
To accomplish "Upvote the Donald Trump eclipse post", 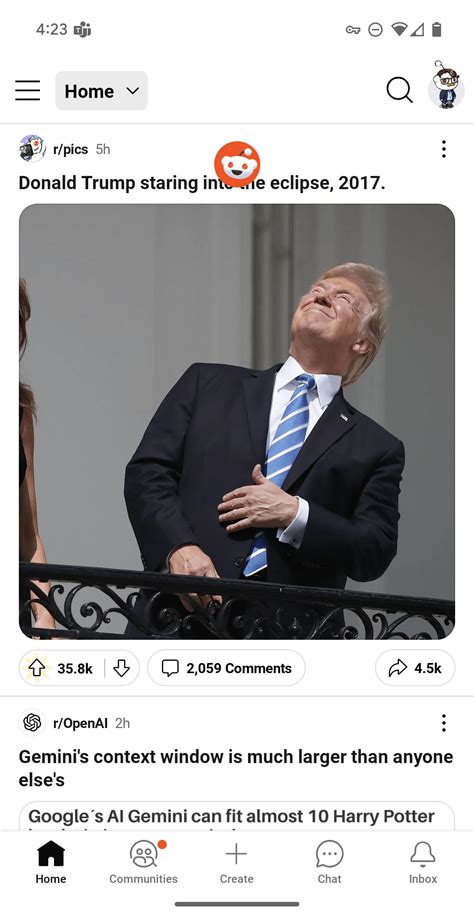I will [x=35, y=668].
